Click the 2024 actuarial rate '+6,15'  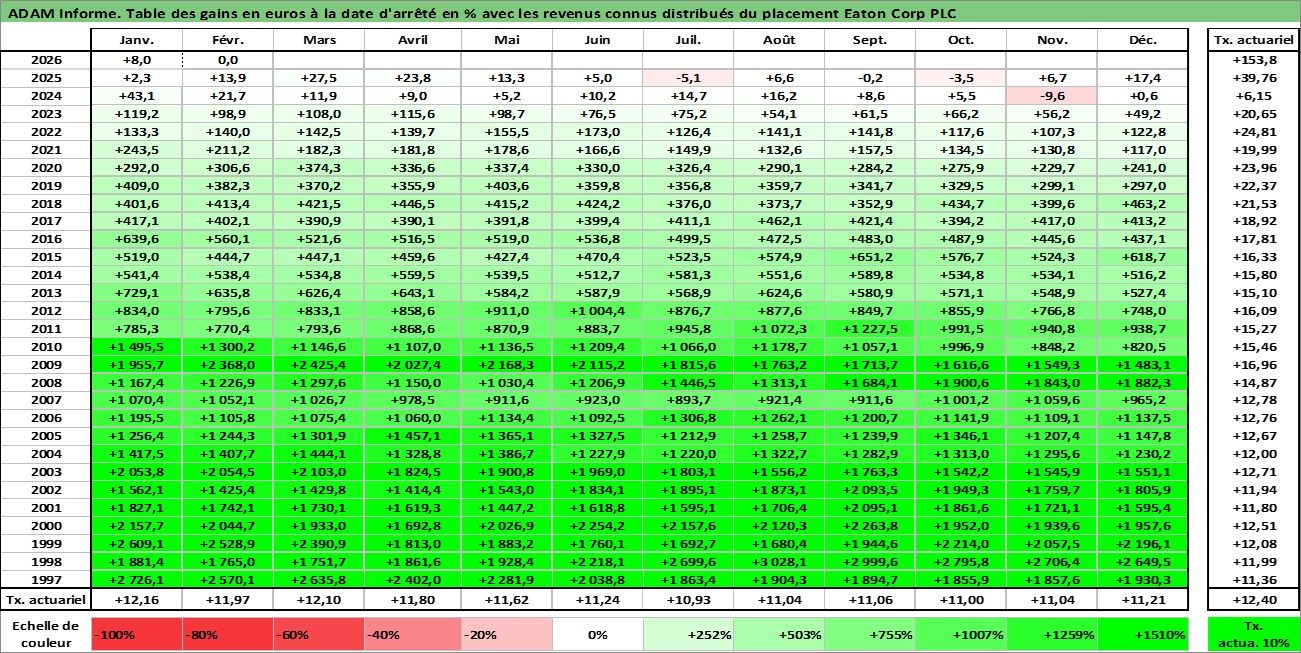(1253, 95)
